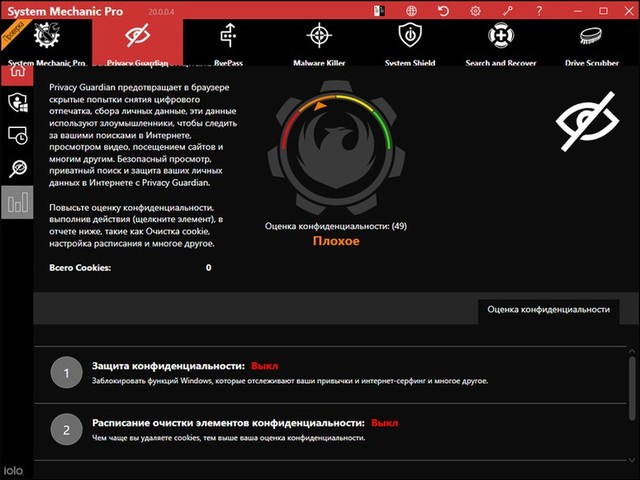Toggle Защита конфиденциальности Выкл status
Screen dimensions: 640x480
[264, 366]
